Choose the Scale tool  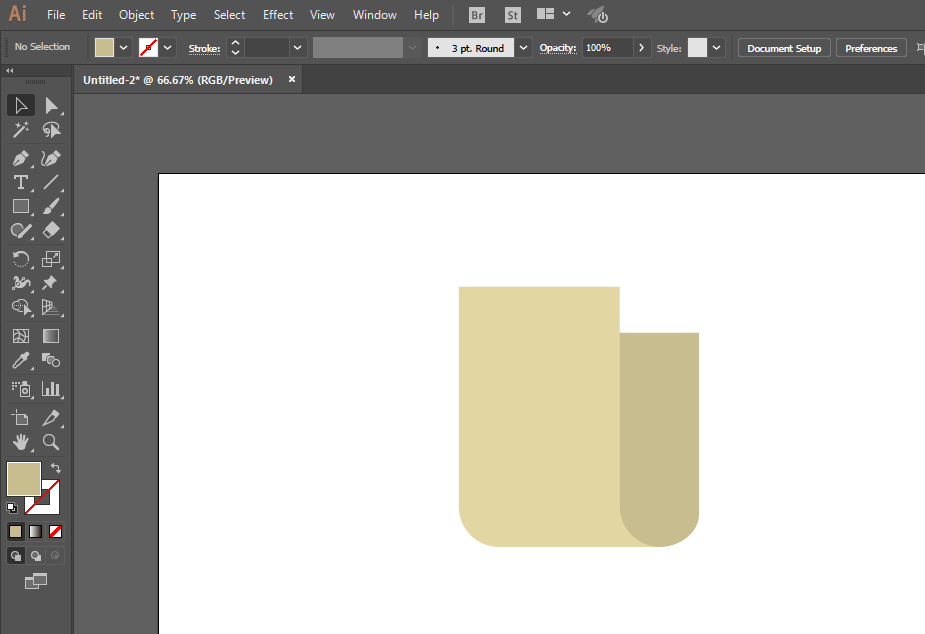51,259
